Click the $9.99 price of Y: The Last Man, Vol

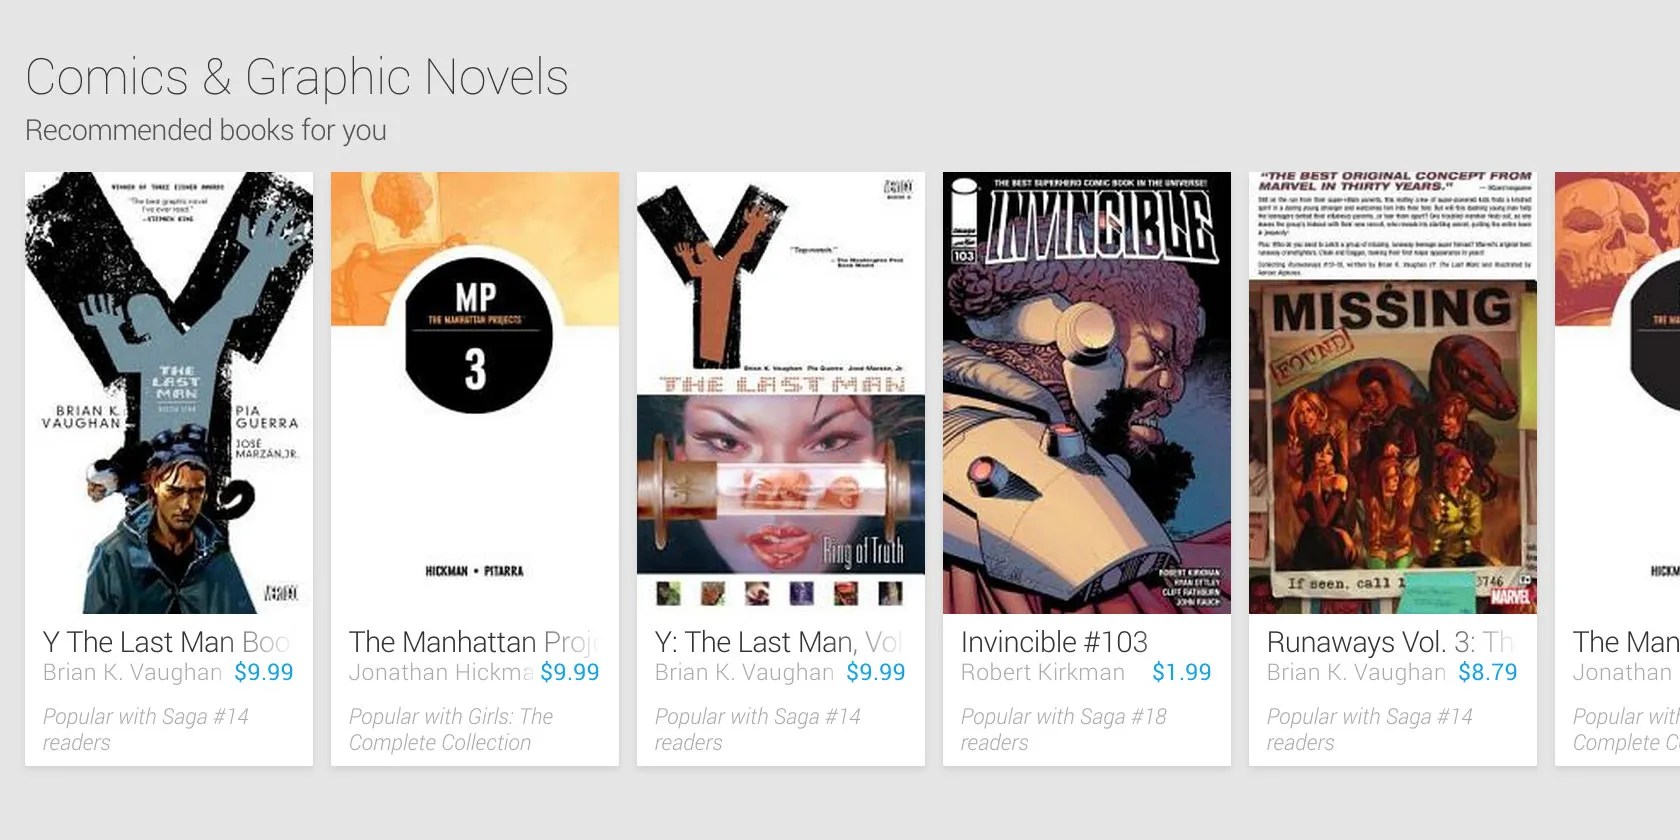click(x=876, y=672)
